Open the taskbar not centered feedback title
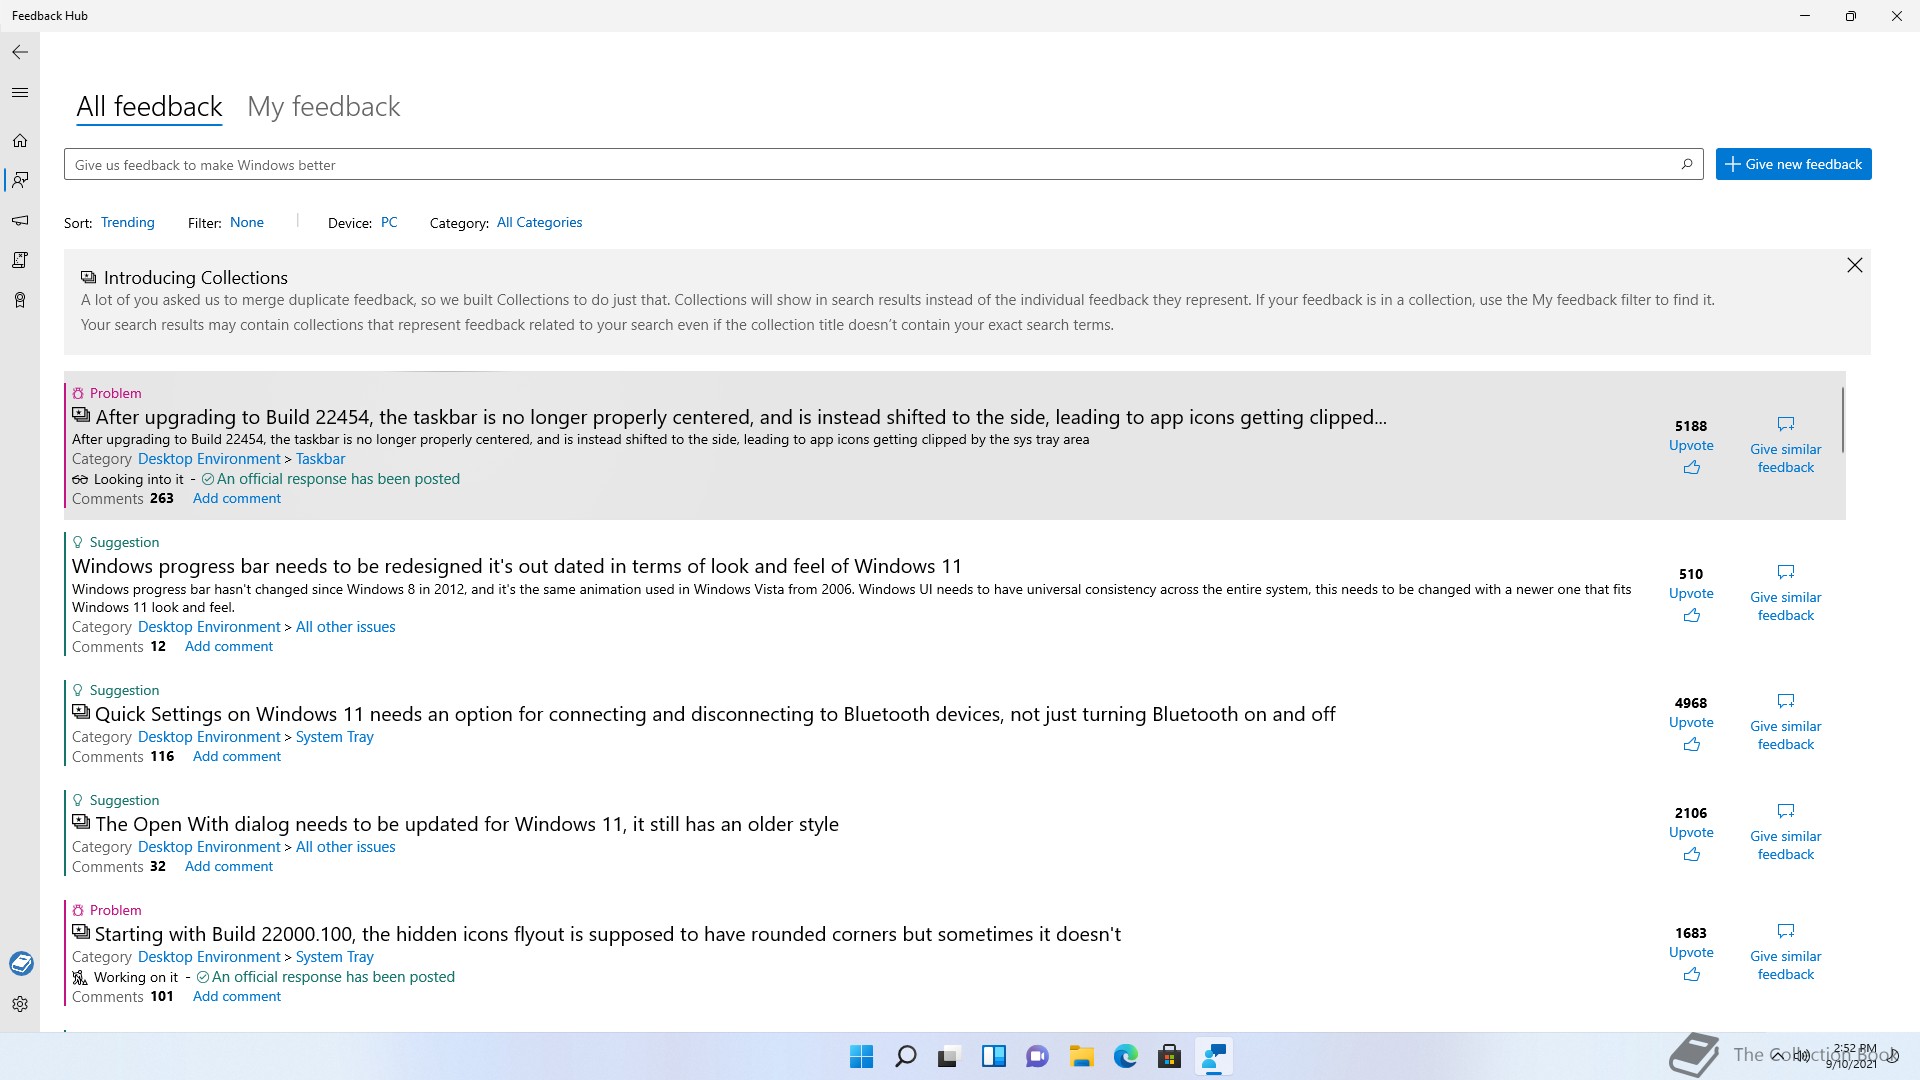The width and height of the screenshot is (1920, 1080). pyautogui.click(x=741, y=417)
